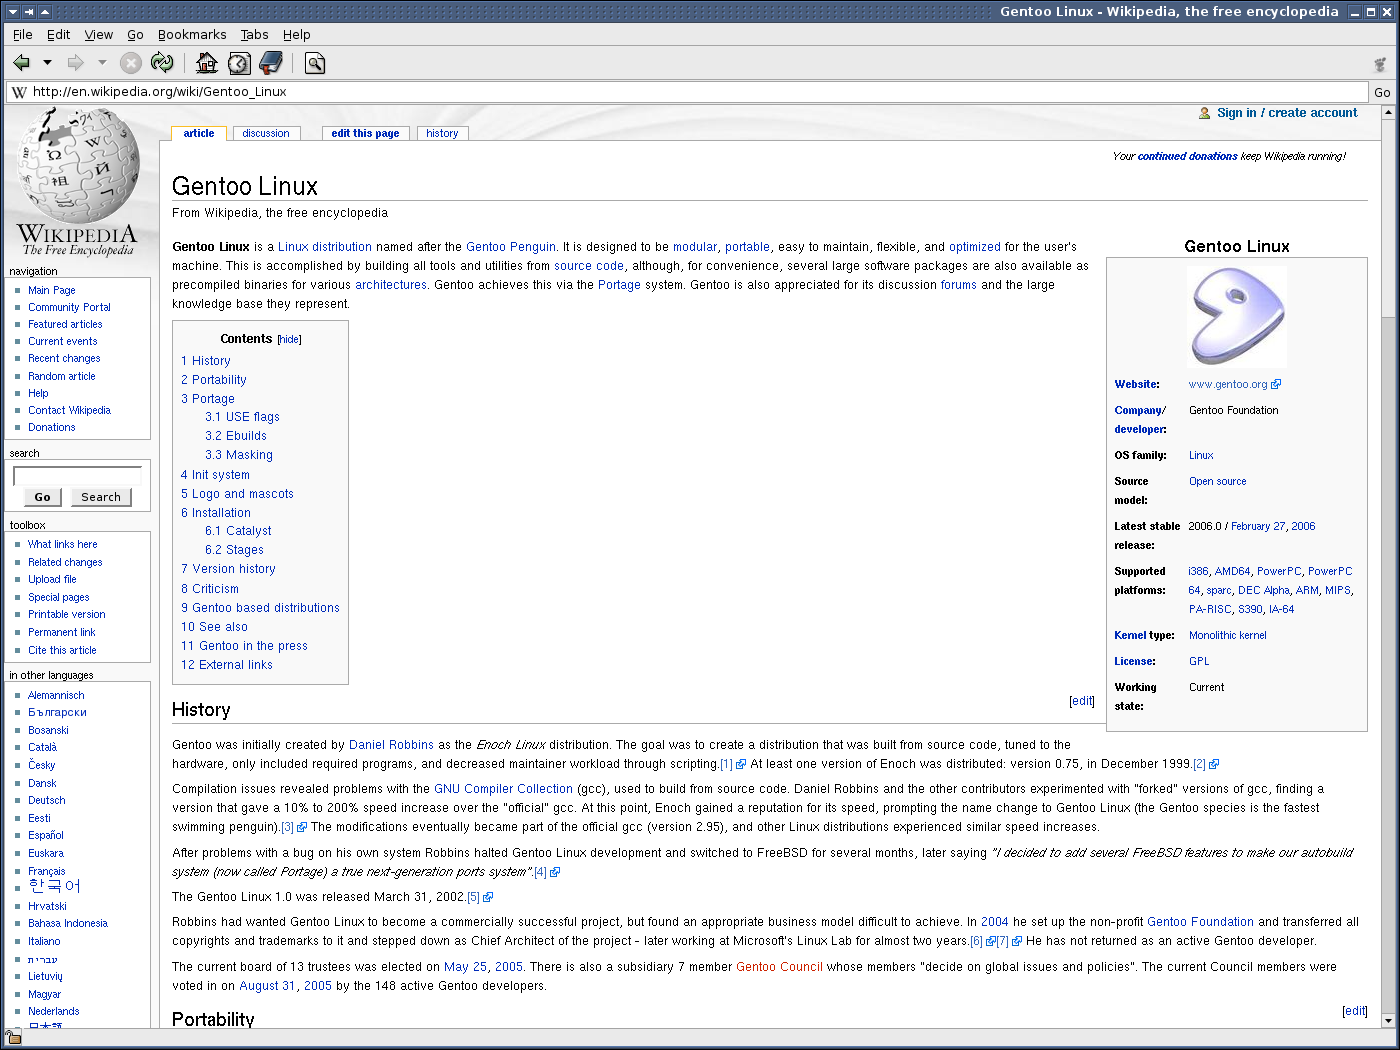Open GPL license link in infobox
Viewport: 1400px width, 1050px height.
(x=1199, y=661)
